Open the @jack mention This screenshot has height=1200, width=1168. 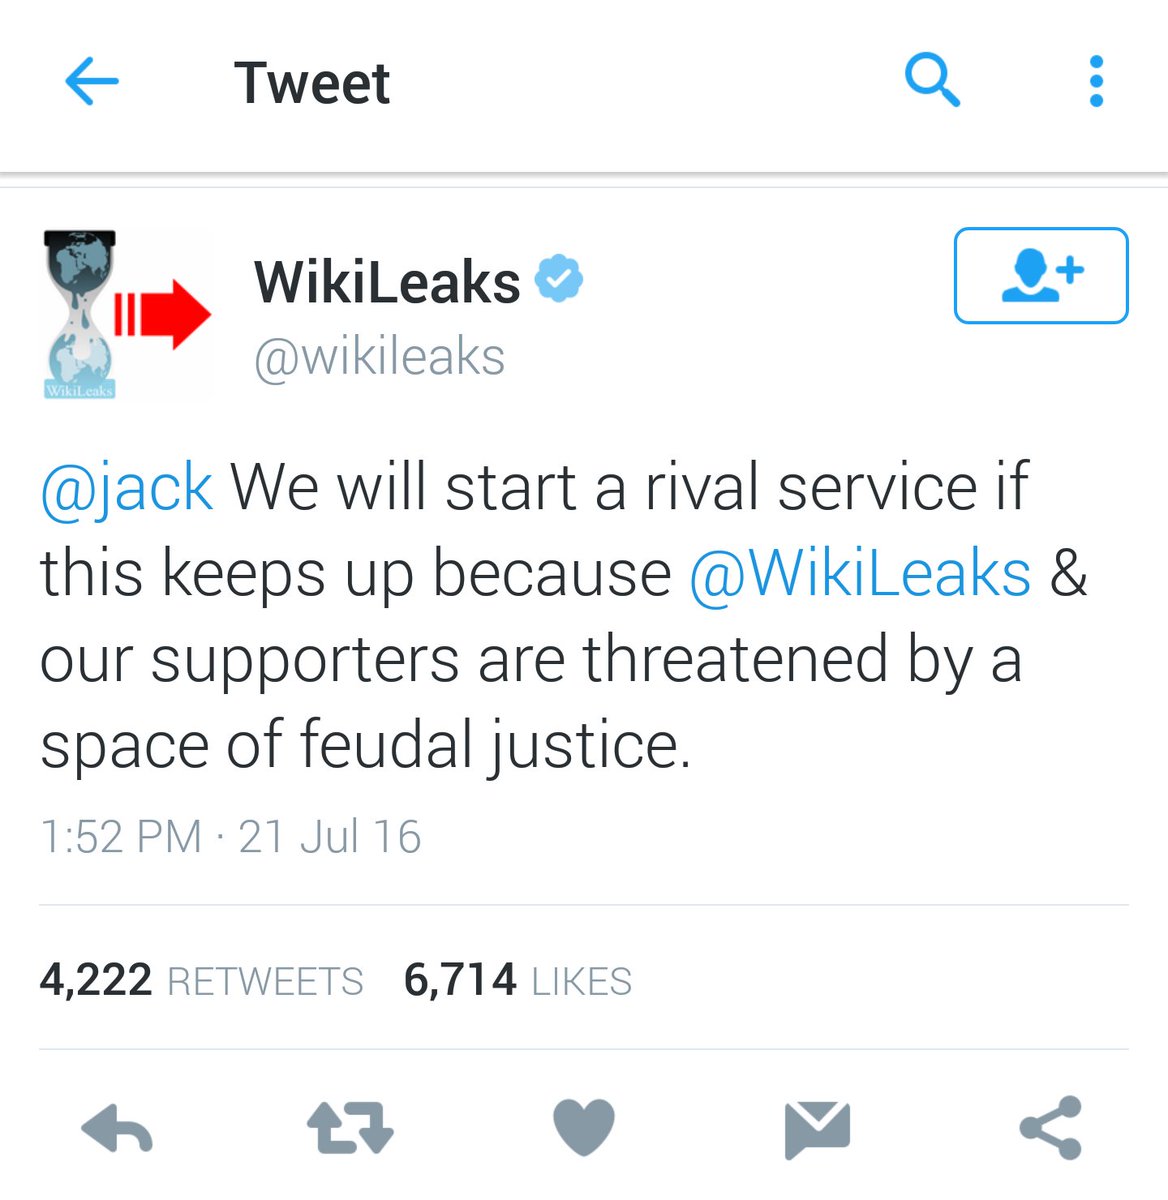point(126,488)
